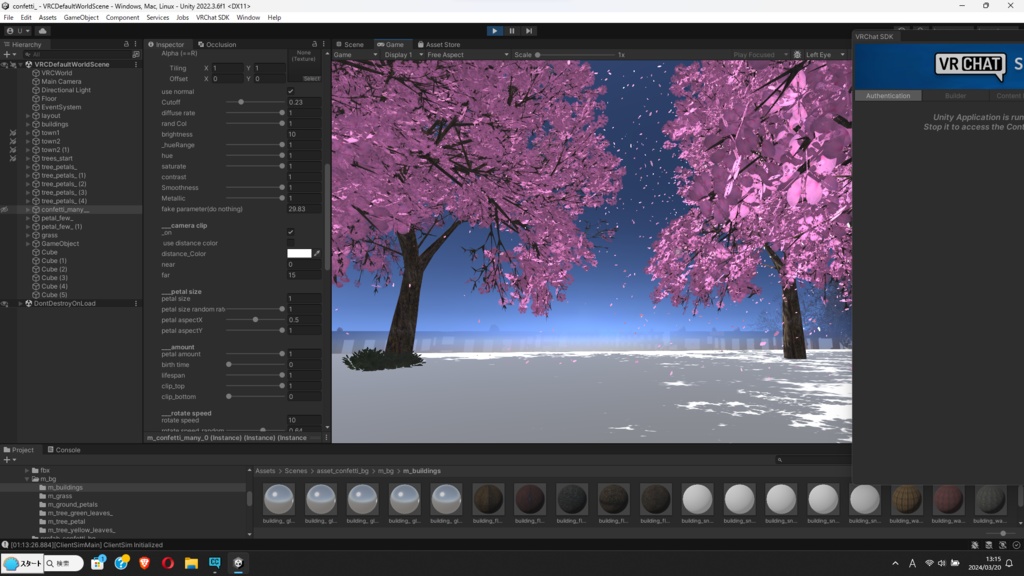The image size is (1024, 576).
Task: Open VRCDefaultWorldScene options menu
Action: coord(136,65)
